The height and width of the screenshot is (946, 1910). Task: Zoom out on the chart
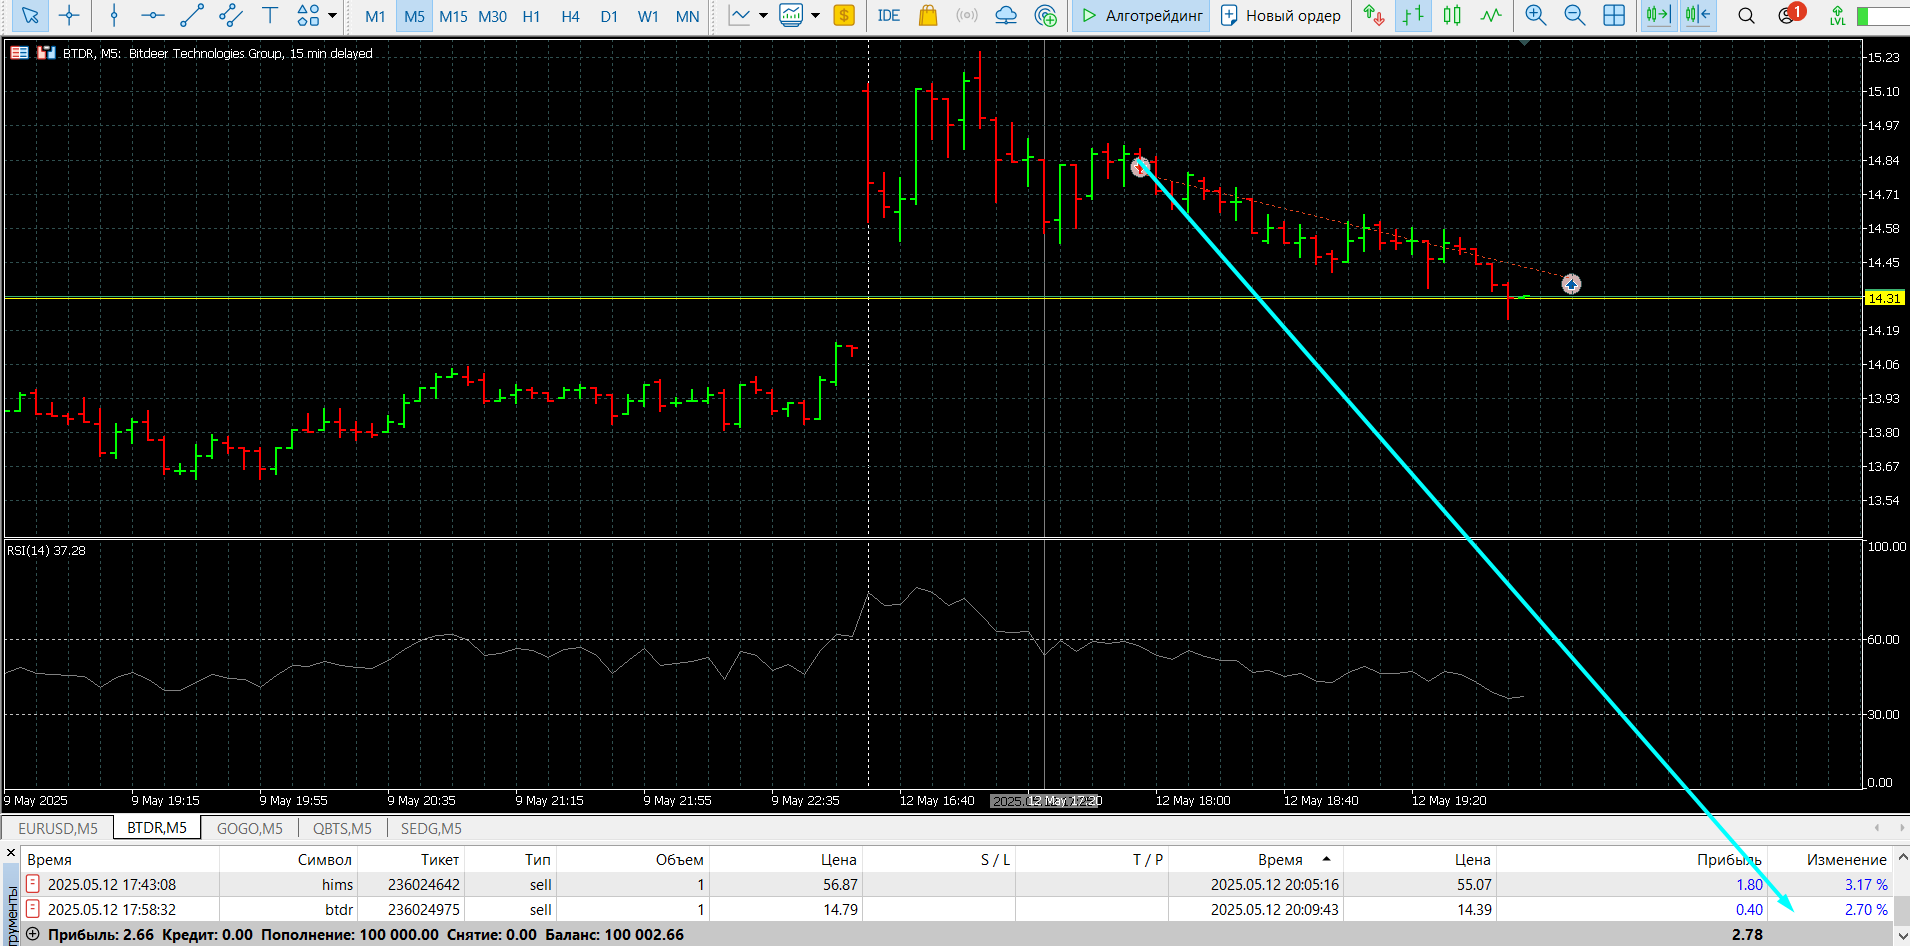coord(1575,15)
